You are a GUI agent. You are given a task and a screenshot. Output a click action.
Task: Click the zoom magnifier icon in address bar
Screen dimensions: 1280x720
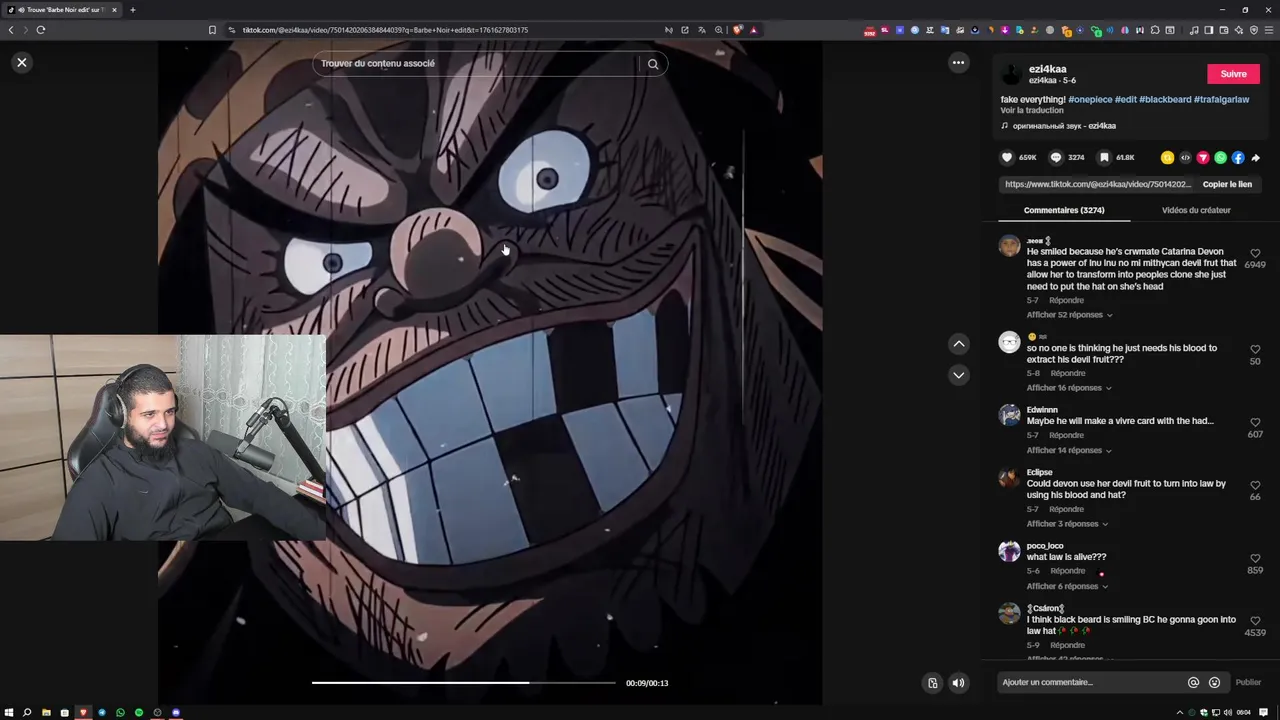coord(718,30)
